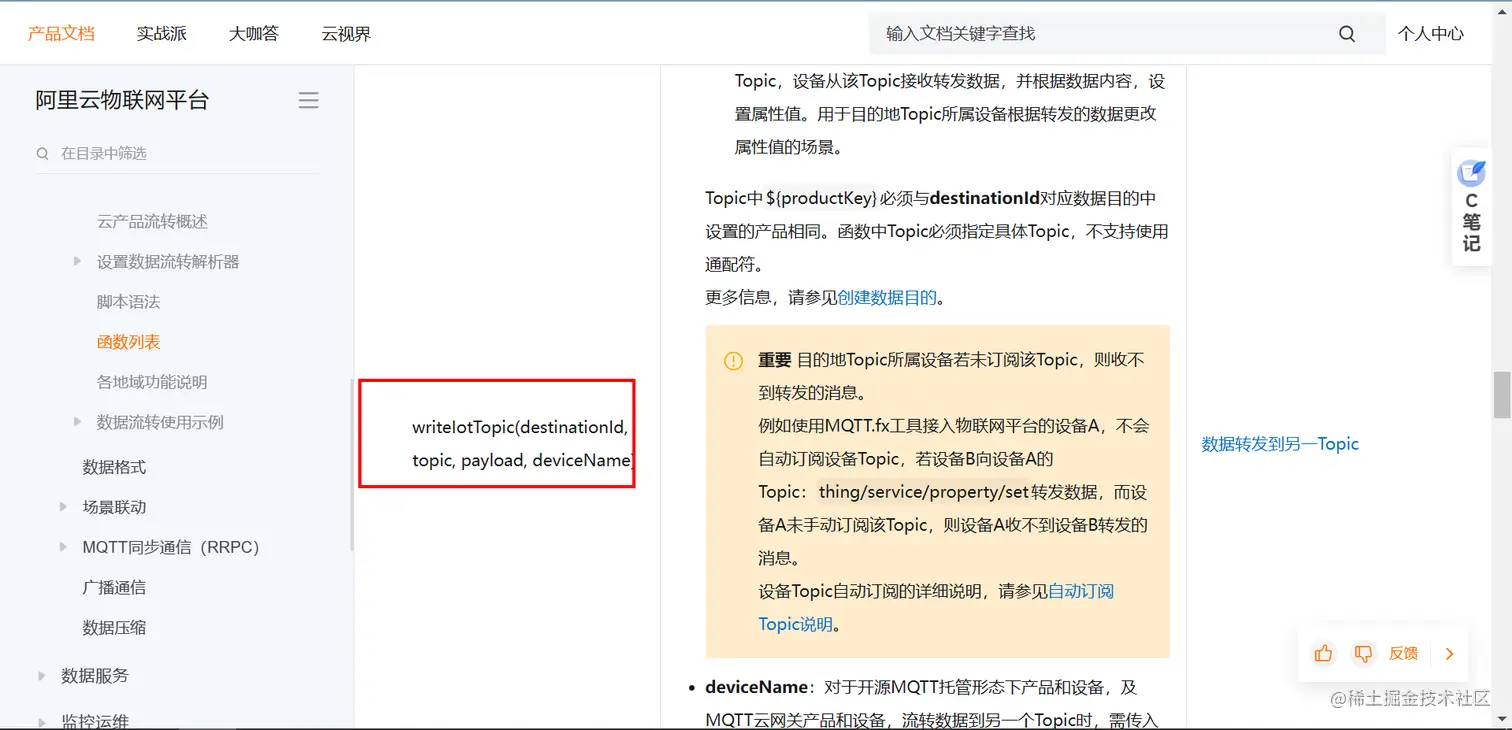This screenshot has width=1512, height=730.
Task: Open 广播通信 in the sidebar
Action: click(x=114, y=587)
